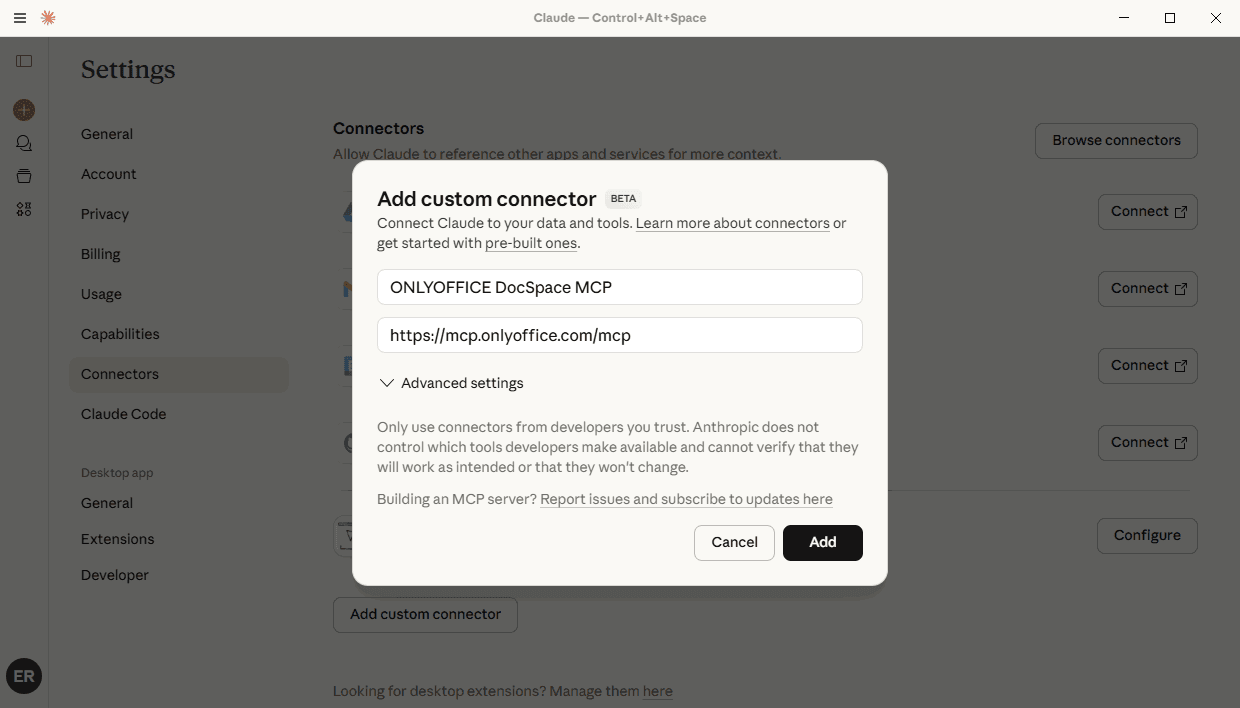
Task: Follow the pre-built ones link
Action: click(x=530, y=243)
